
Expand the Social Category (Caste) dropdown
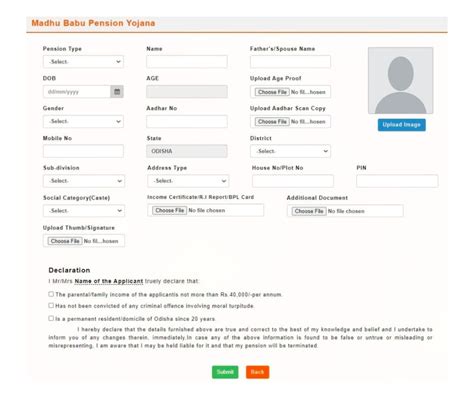click(84, 211)
